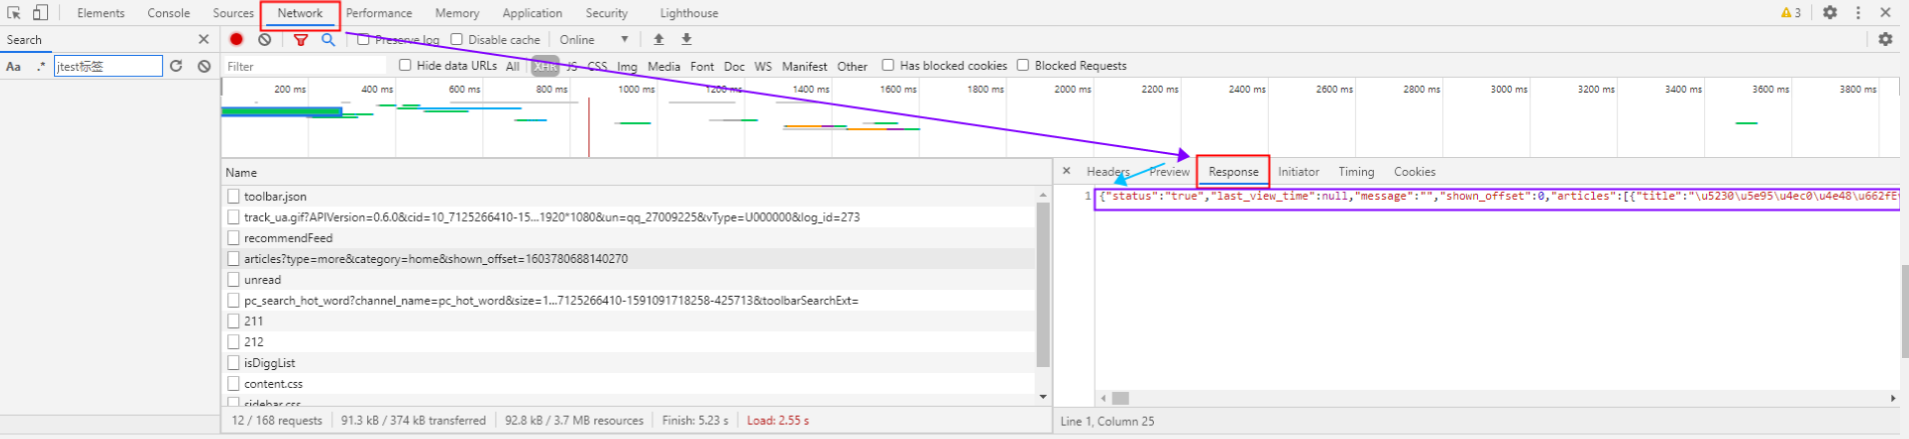Click the import HAR file upload icon
Image resolution: width=1909 pixels, height=439 pixels.
click(x=658, y=39)
